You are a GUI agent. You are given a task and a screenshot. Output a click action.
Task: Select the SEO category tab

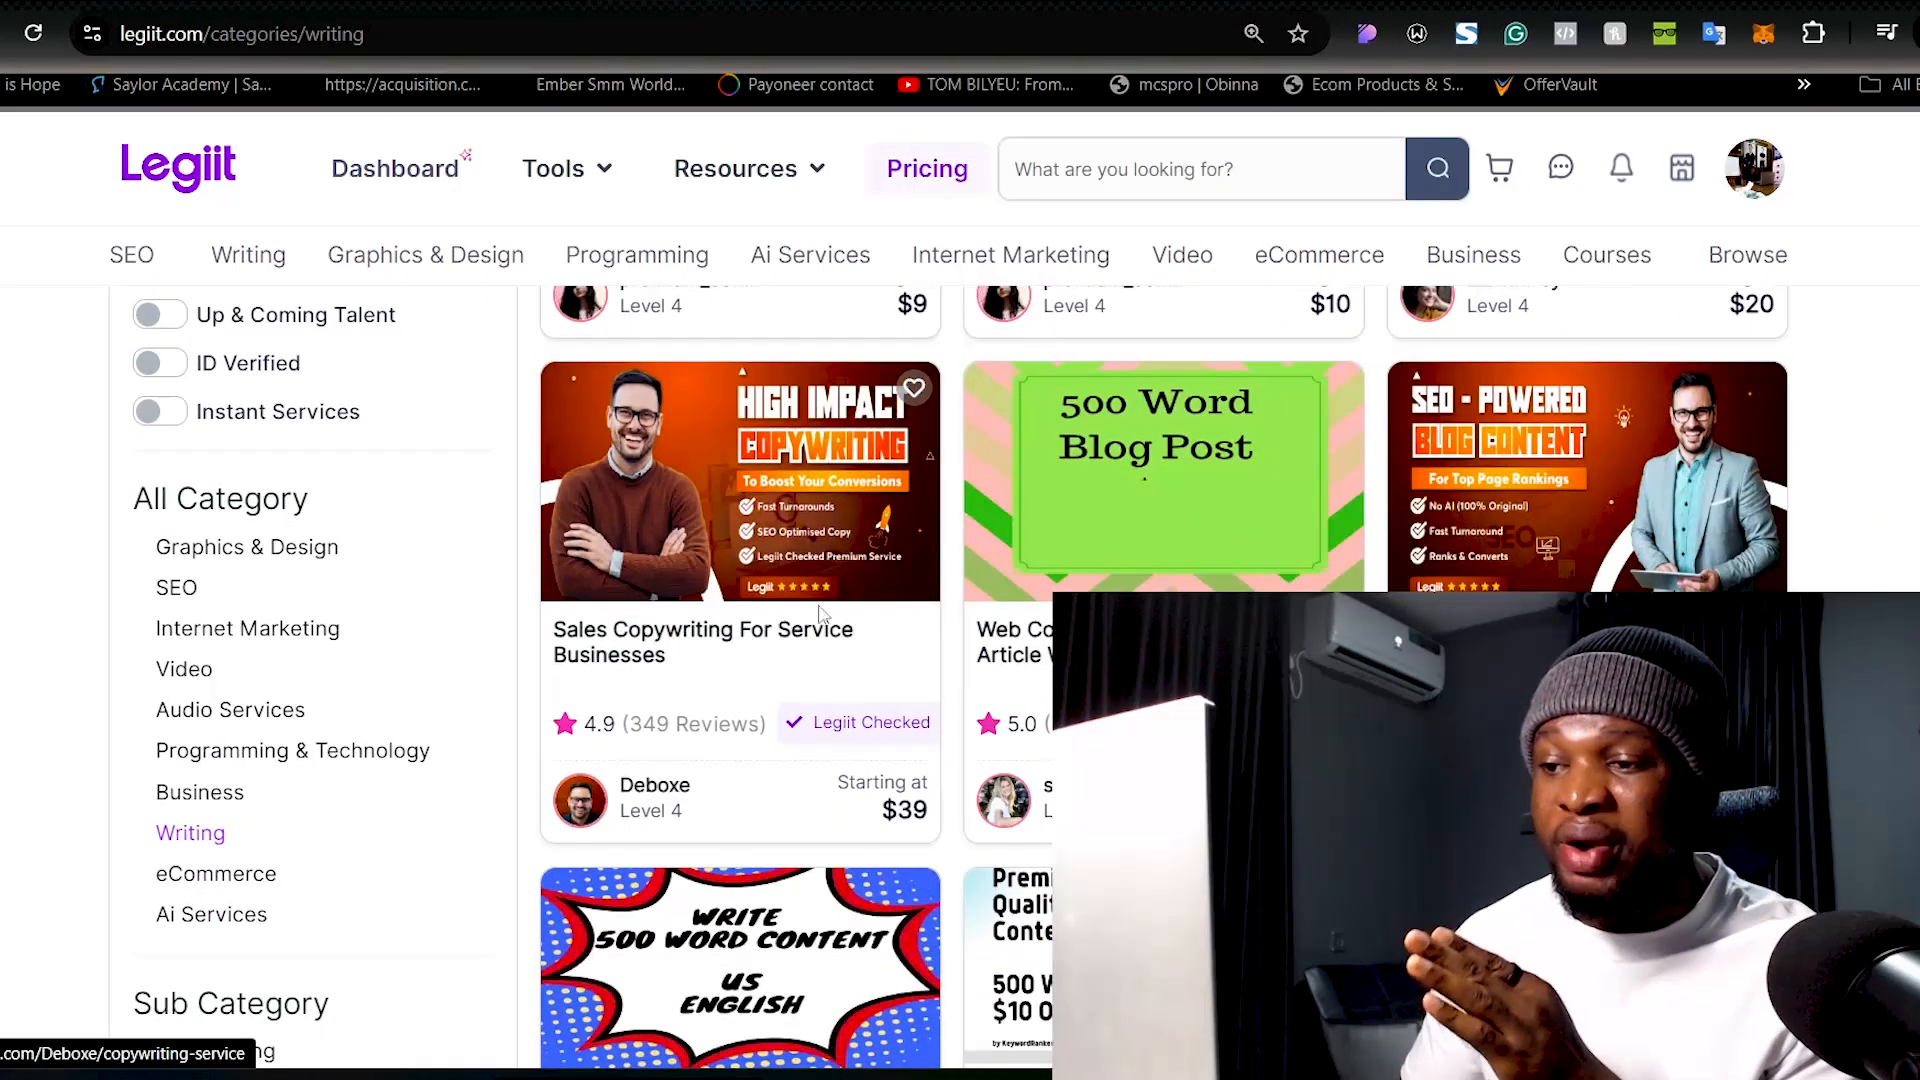click(x=132, y=255)
